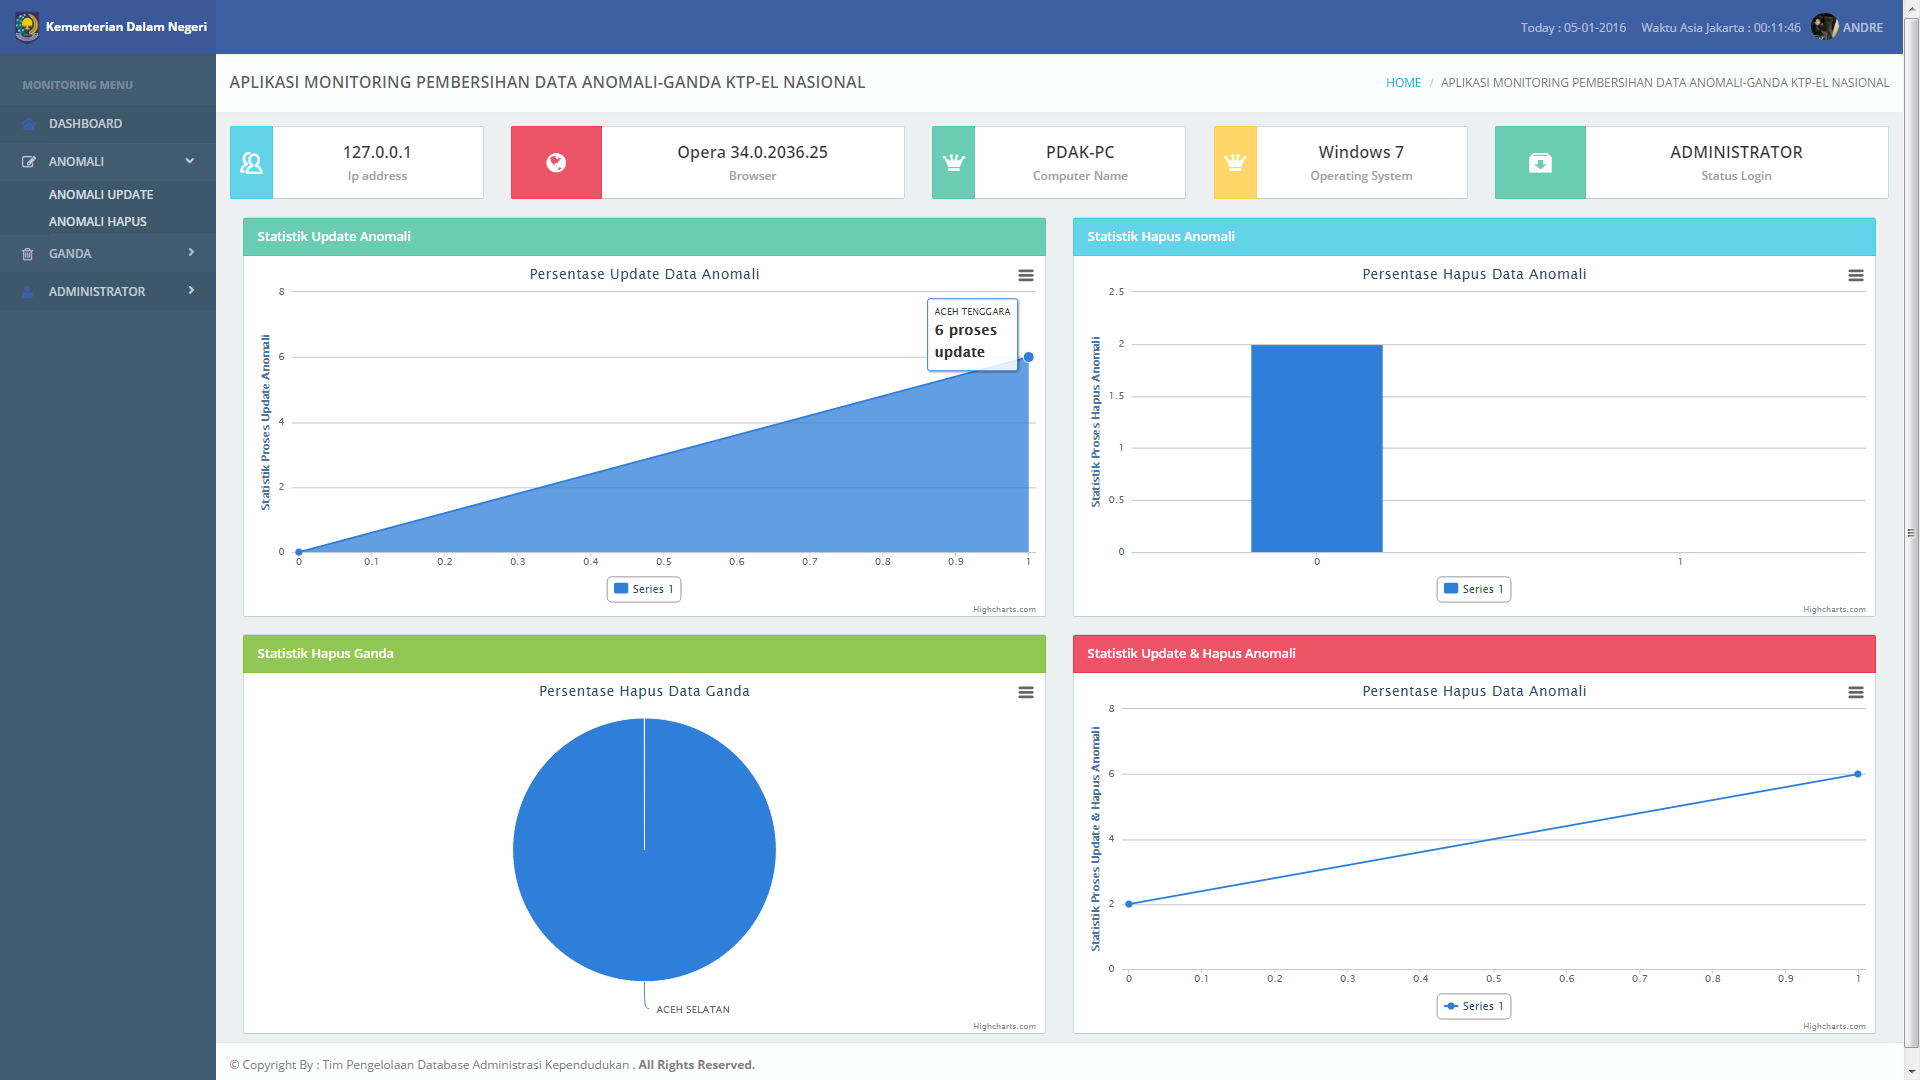Select the ANOMALI UPDATE submenu item
The image size is (1920, 1080).
101,194
